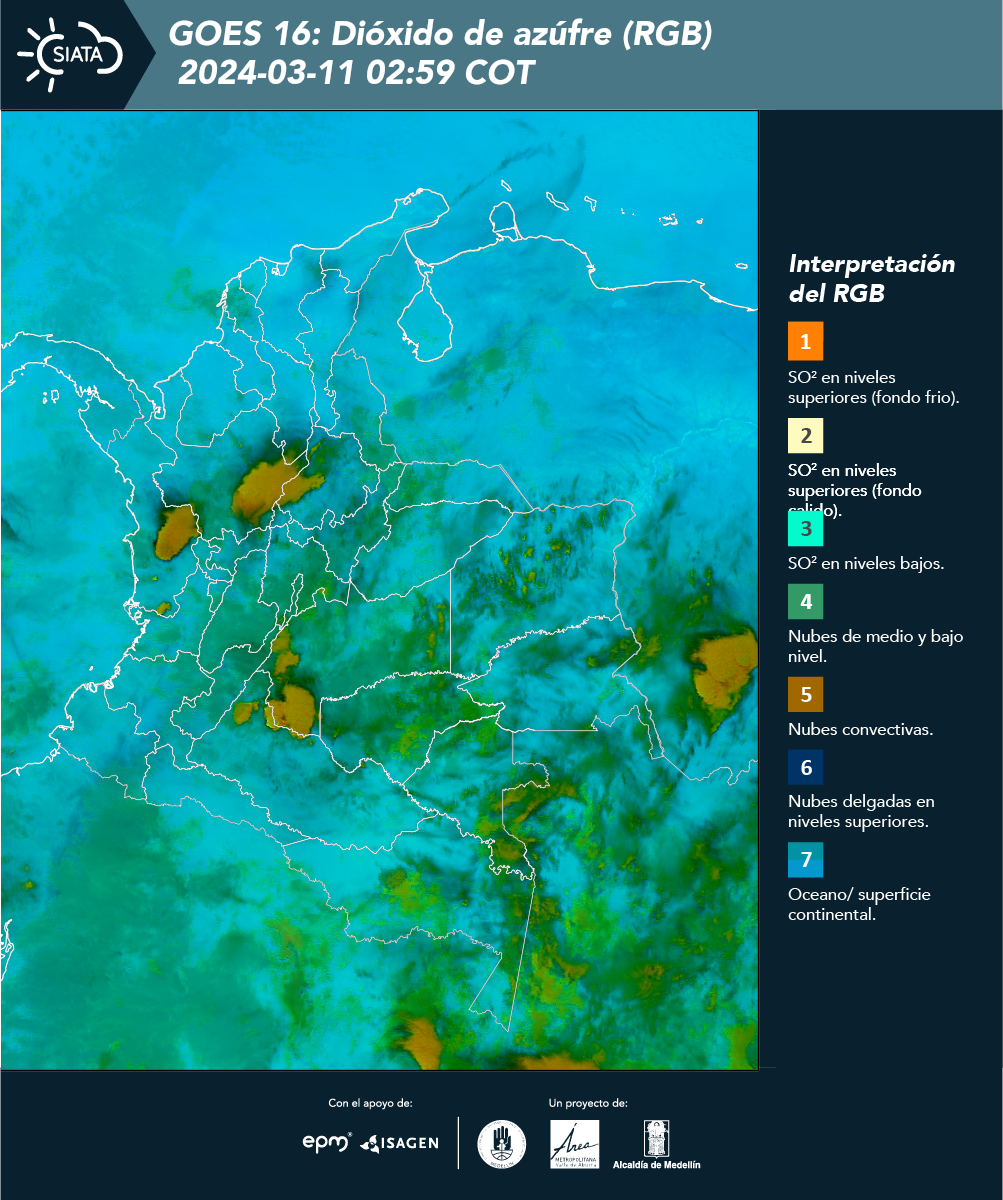Image resolution: width=1003 pixels, height=1200 pixels.
Task: Click the Área Metropolitana Valle de Aburrá logo
Action: click(x=575, y=1144)
